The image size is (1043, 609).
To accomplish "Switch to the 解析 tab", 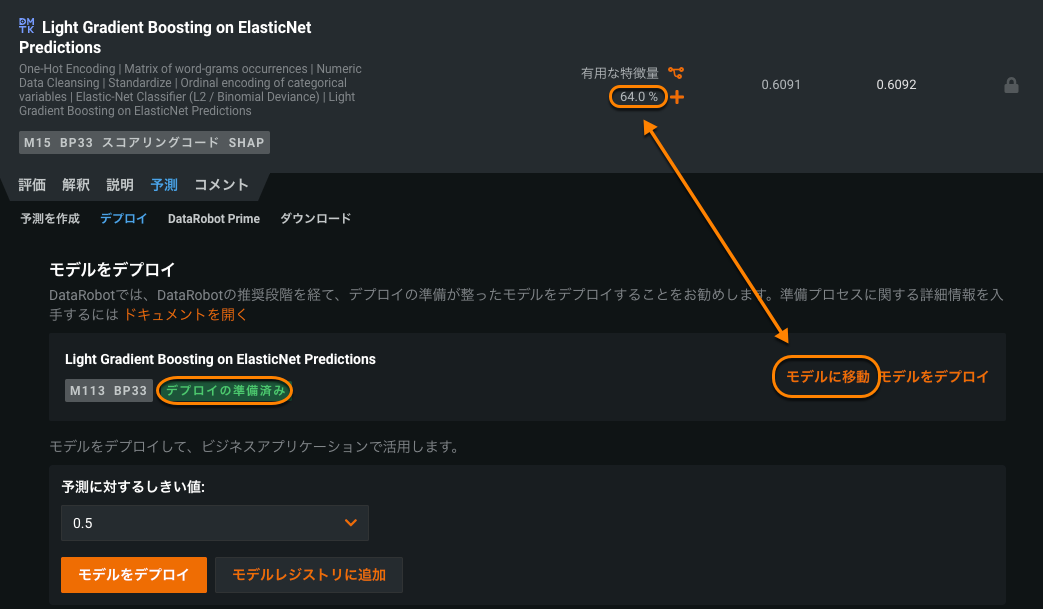I will (x=76, y=185).
